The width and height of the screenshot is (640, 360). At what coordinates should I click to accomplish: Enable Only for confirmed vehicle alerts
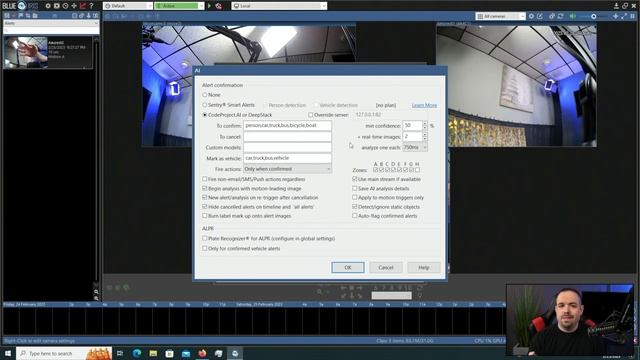pos(205,248)
